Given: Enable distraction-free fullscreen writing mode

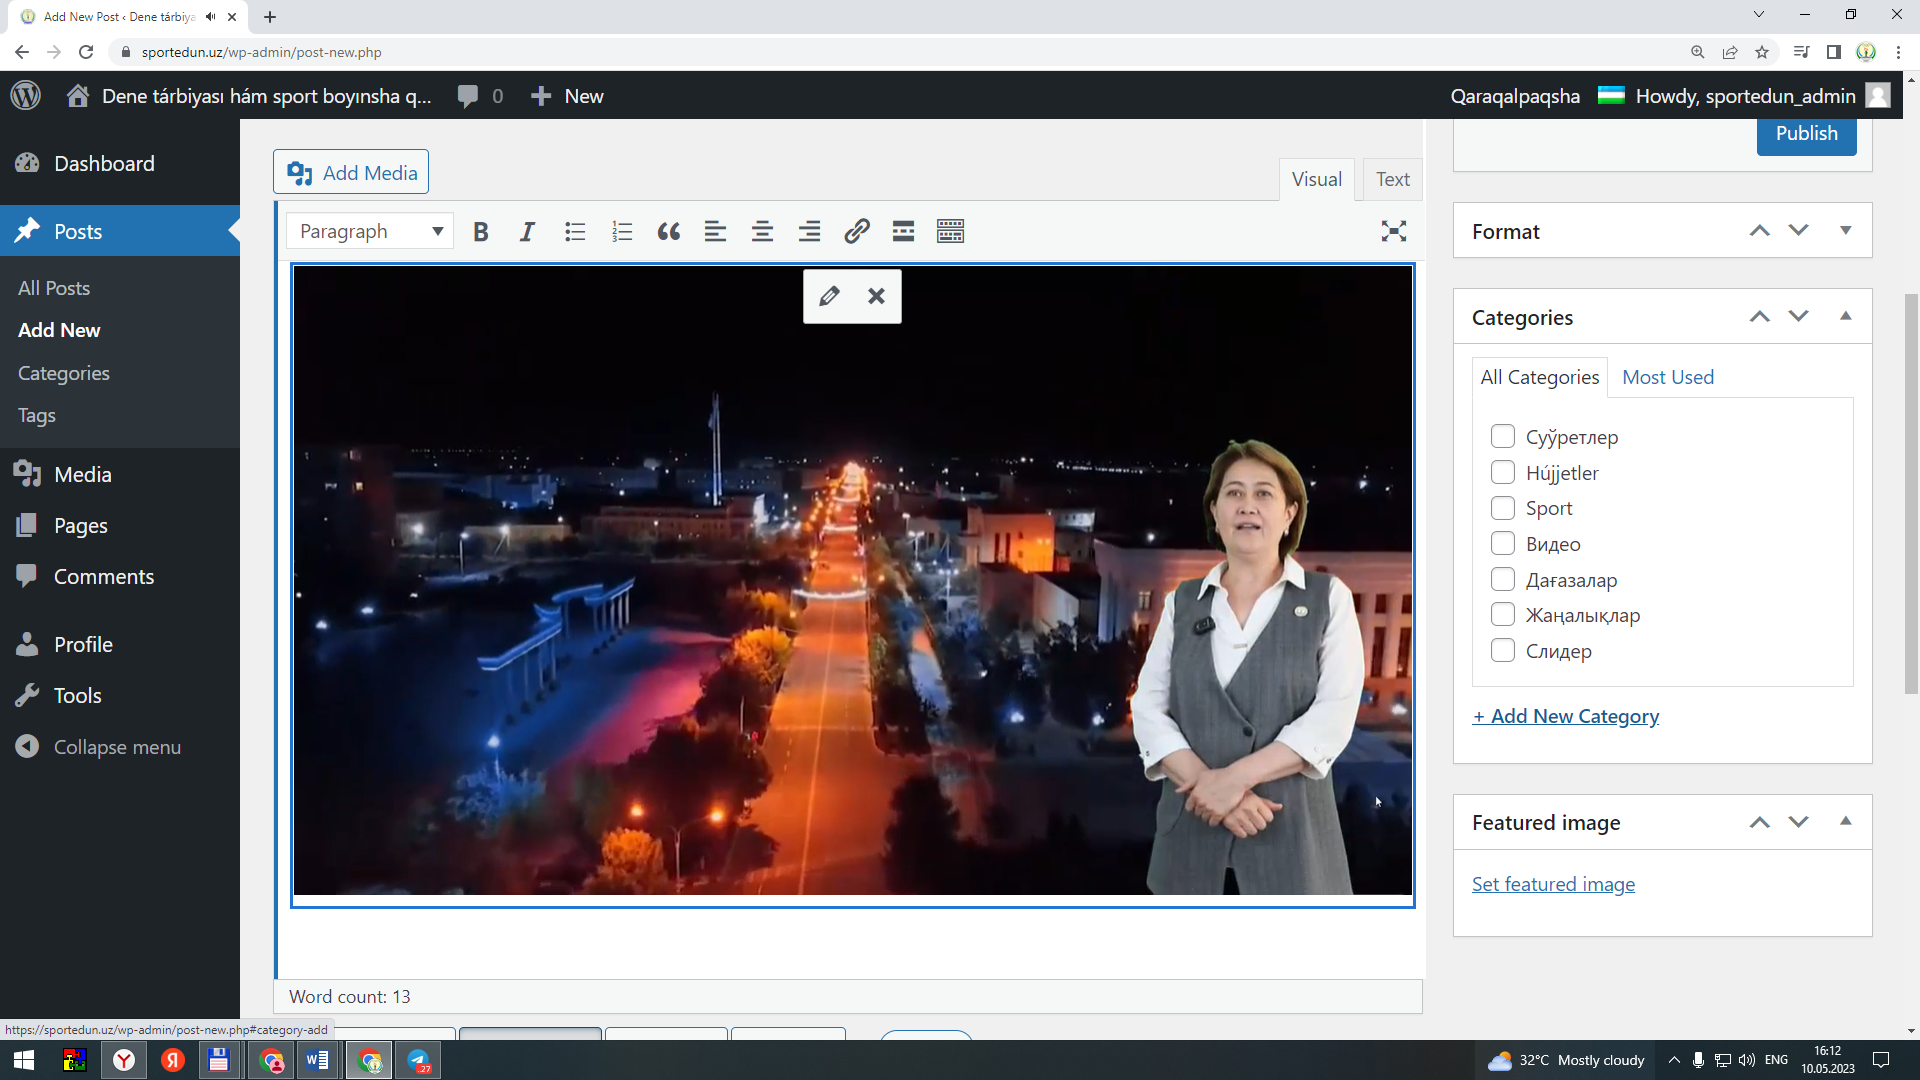Looking at the screenshot, I should pyautogui.click(x=1394, y=232).
